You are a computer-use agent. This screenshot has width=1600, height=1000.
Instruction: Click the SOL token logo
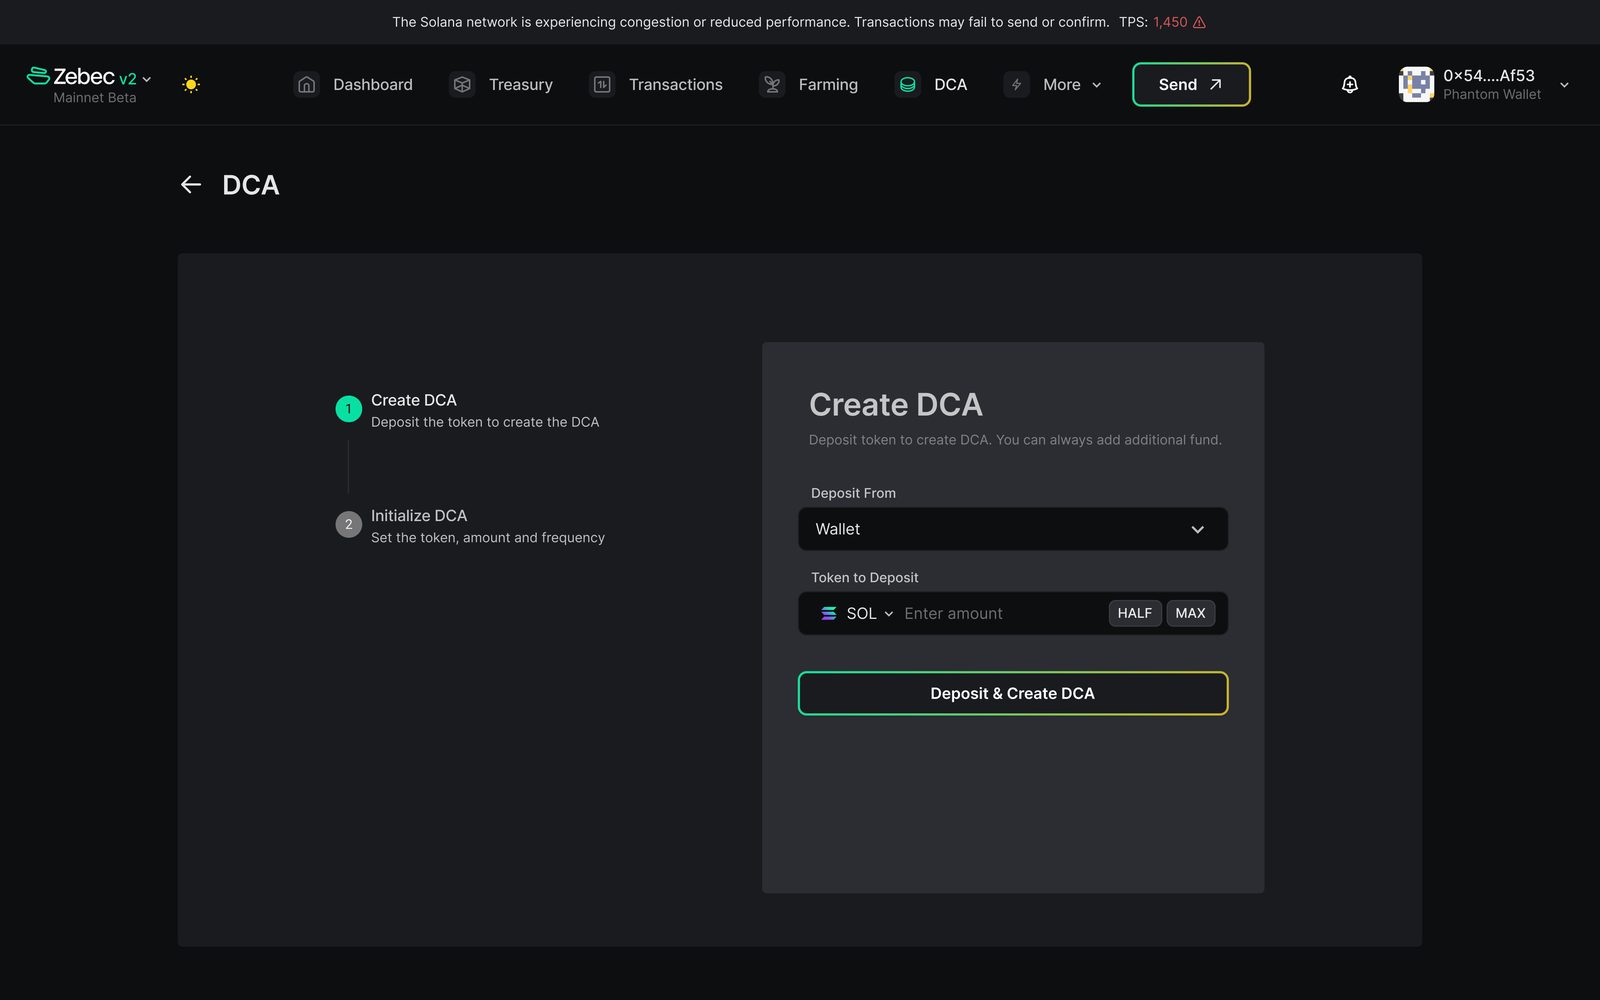tap(829, 614)
